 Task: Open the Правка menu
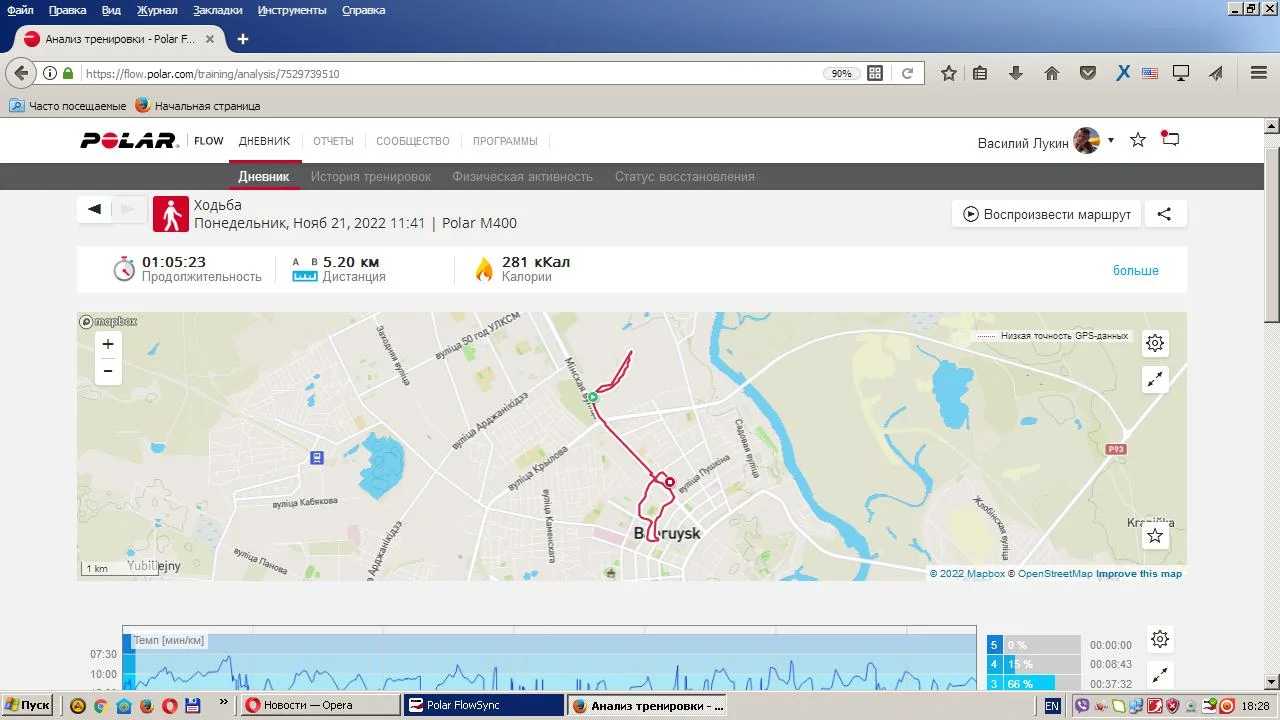[67, 10]
